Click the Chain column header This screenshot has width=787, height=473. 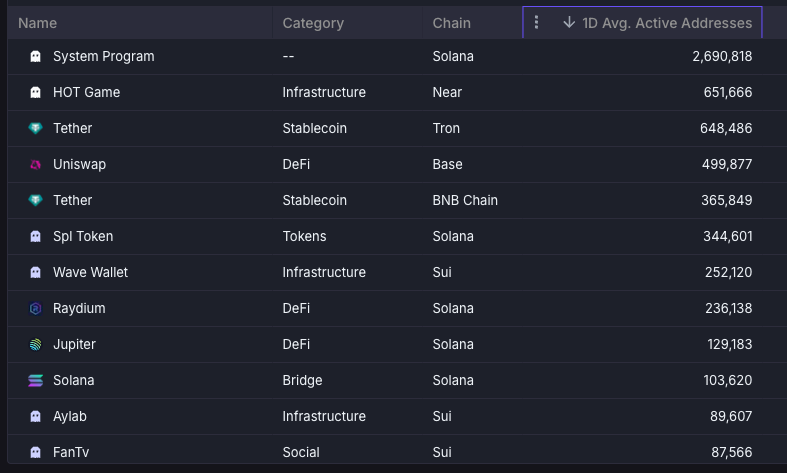[451, 23]
